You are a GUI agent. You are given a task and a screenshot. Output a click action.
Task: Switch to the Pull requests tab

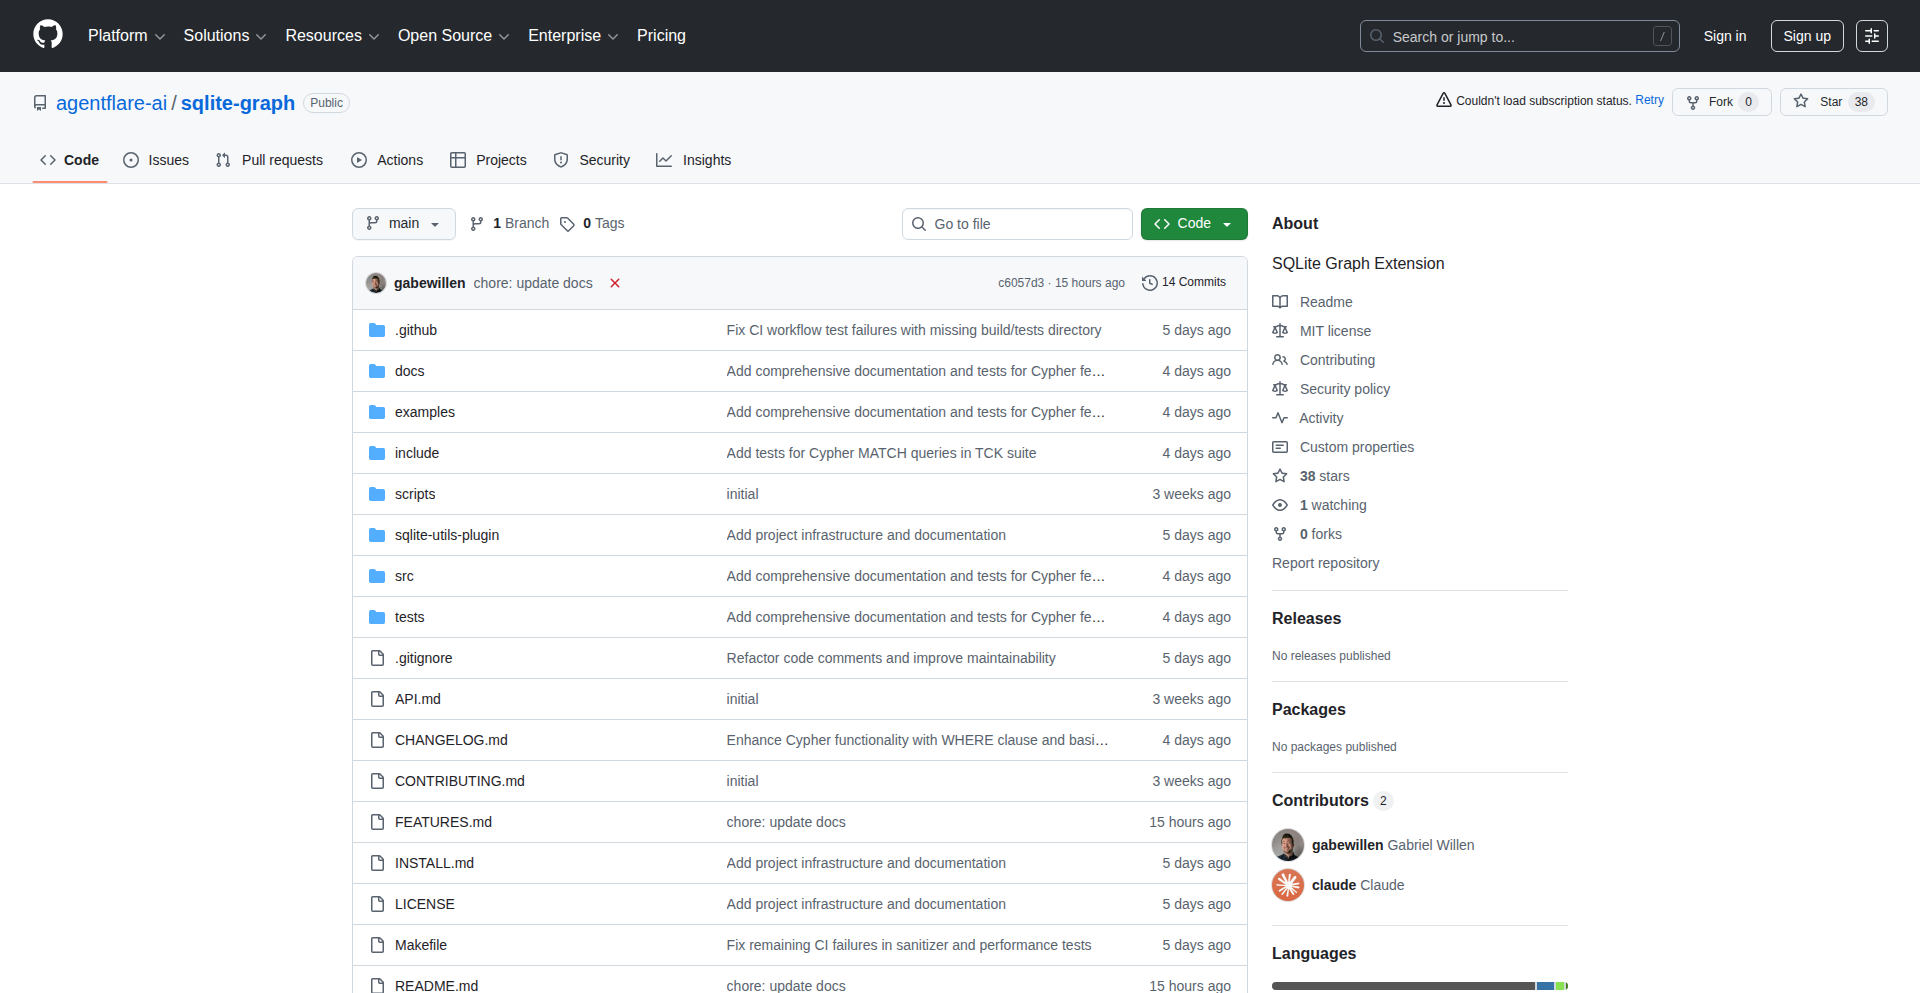click(x=269, y=160)
